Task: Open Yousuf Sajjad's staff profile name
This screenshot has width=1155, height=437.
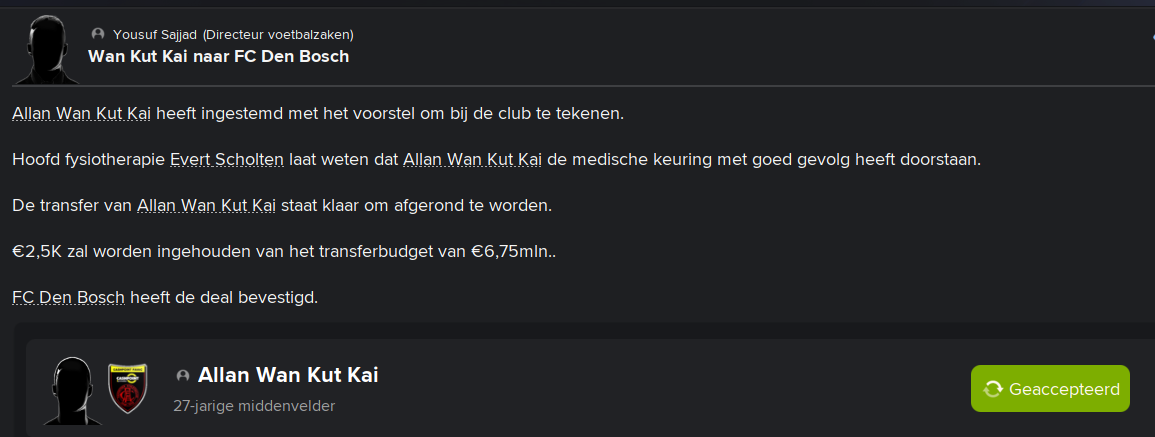Action: click(x=156, y=35)
